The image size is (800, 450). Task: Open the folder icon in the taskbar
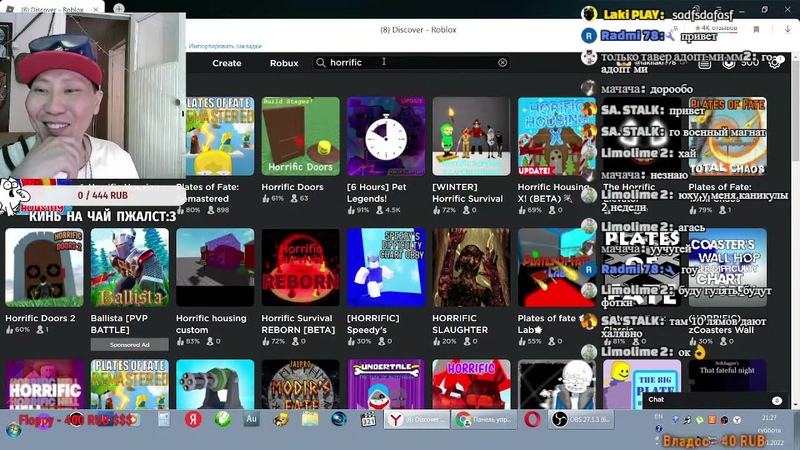pos(310,419)
